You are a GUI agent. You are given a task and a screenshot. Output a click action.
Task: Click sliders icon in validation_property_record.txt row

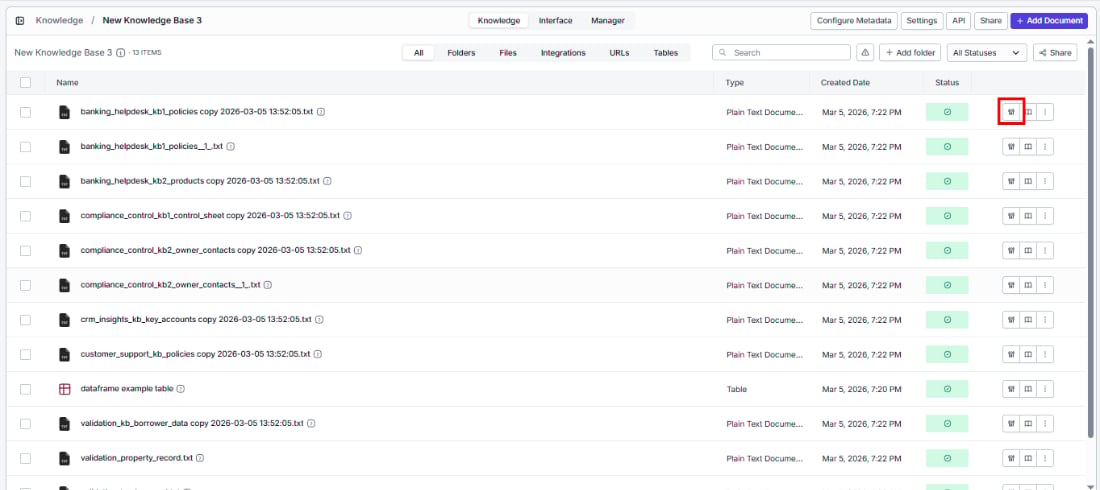[x=1011, y=458]
